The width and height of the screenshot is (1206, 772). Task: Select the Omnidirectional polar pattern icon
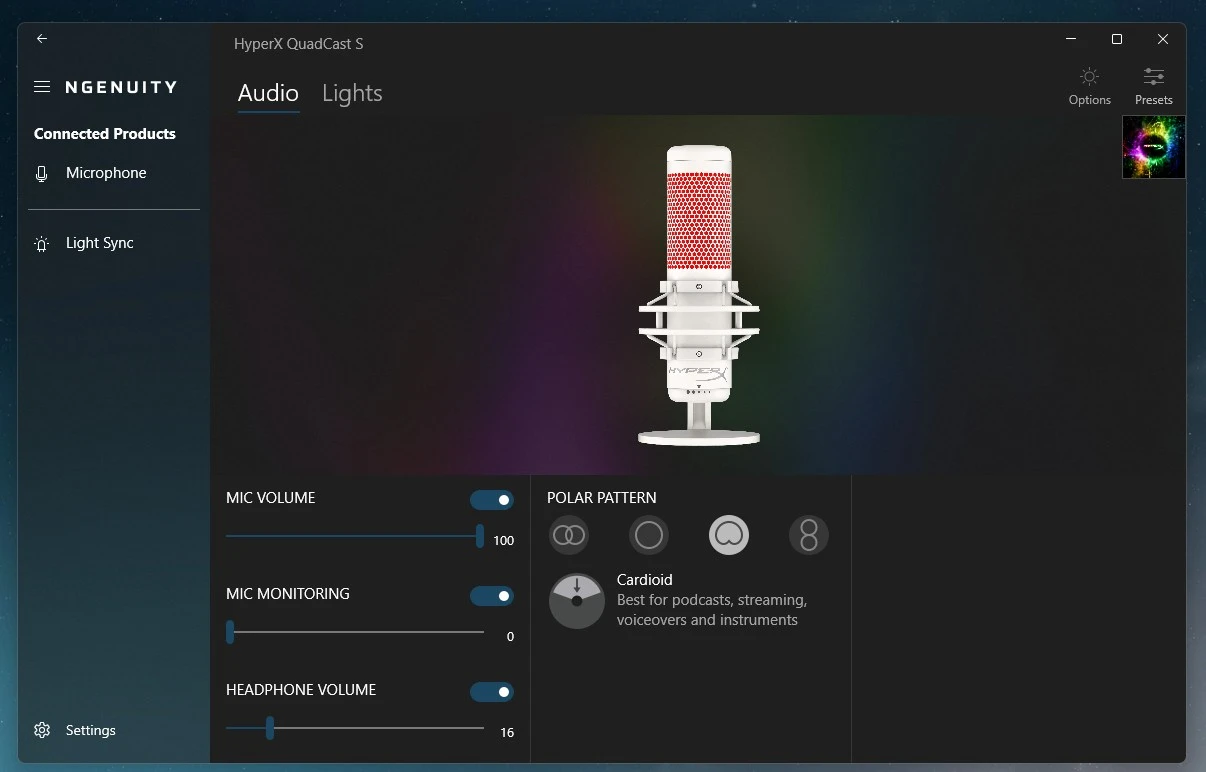[649, 535]
